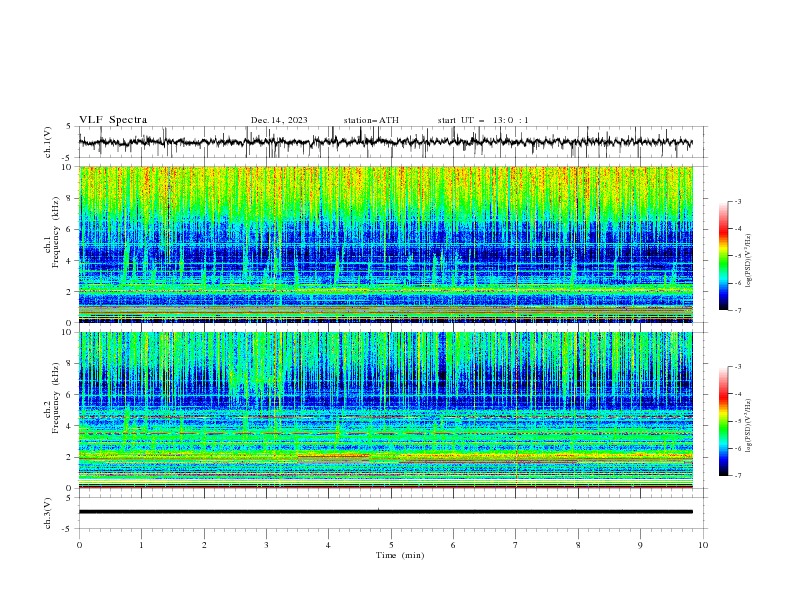Click the "-7" tick of the ch.2 colorbar
The image size is (792, 612).
click(737, 475)
